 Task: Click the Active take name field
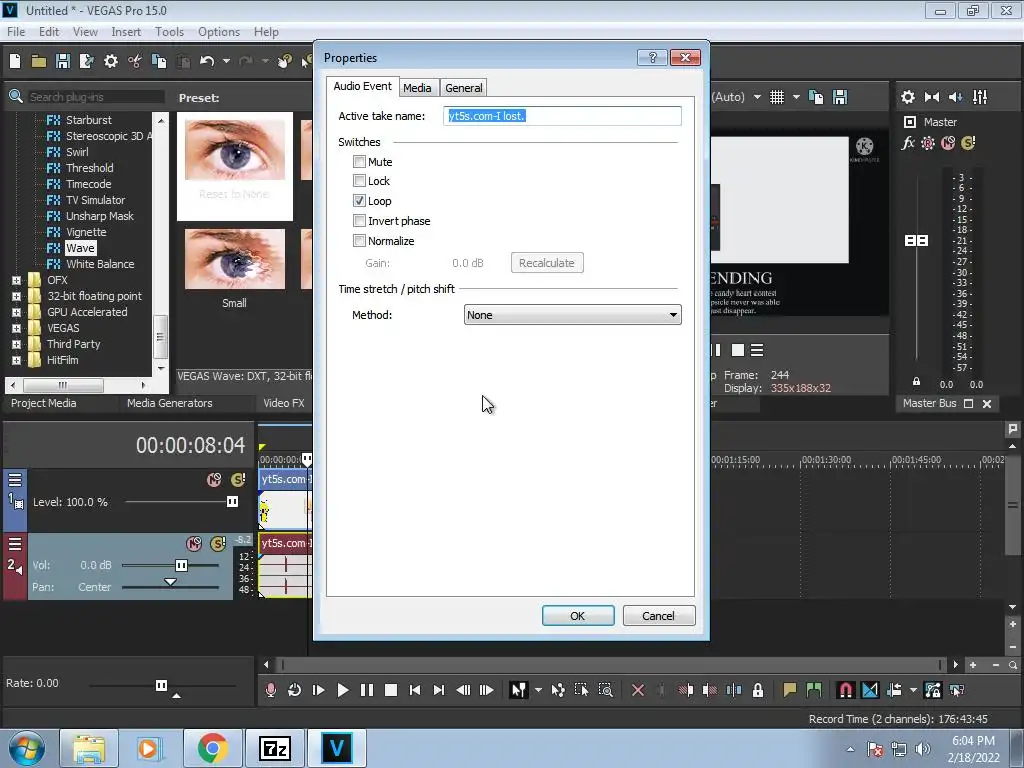(x=562, y=116)
